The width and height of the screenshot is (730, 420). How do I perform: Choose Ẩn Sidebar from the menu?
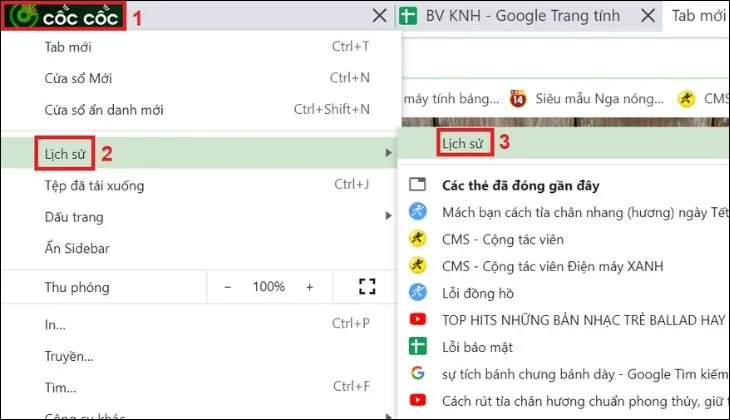pos(77,249)
